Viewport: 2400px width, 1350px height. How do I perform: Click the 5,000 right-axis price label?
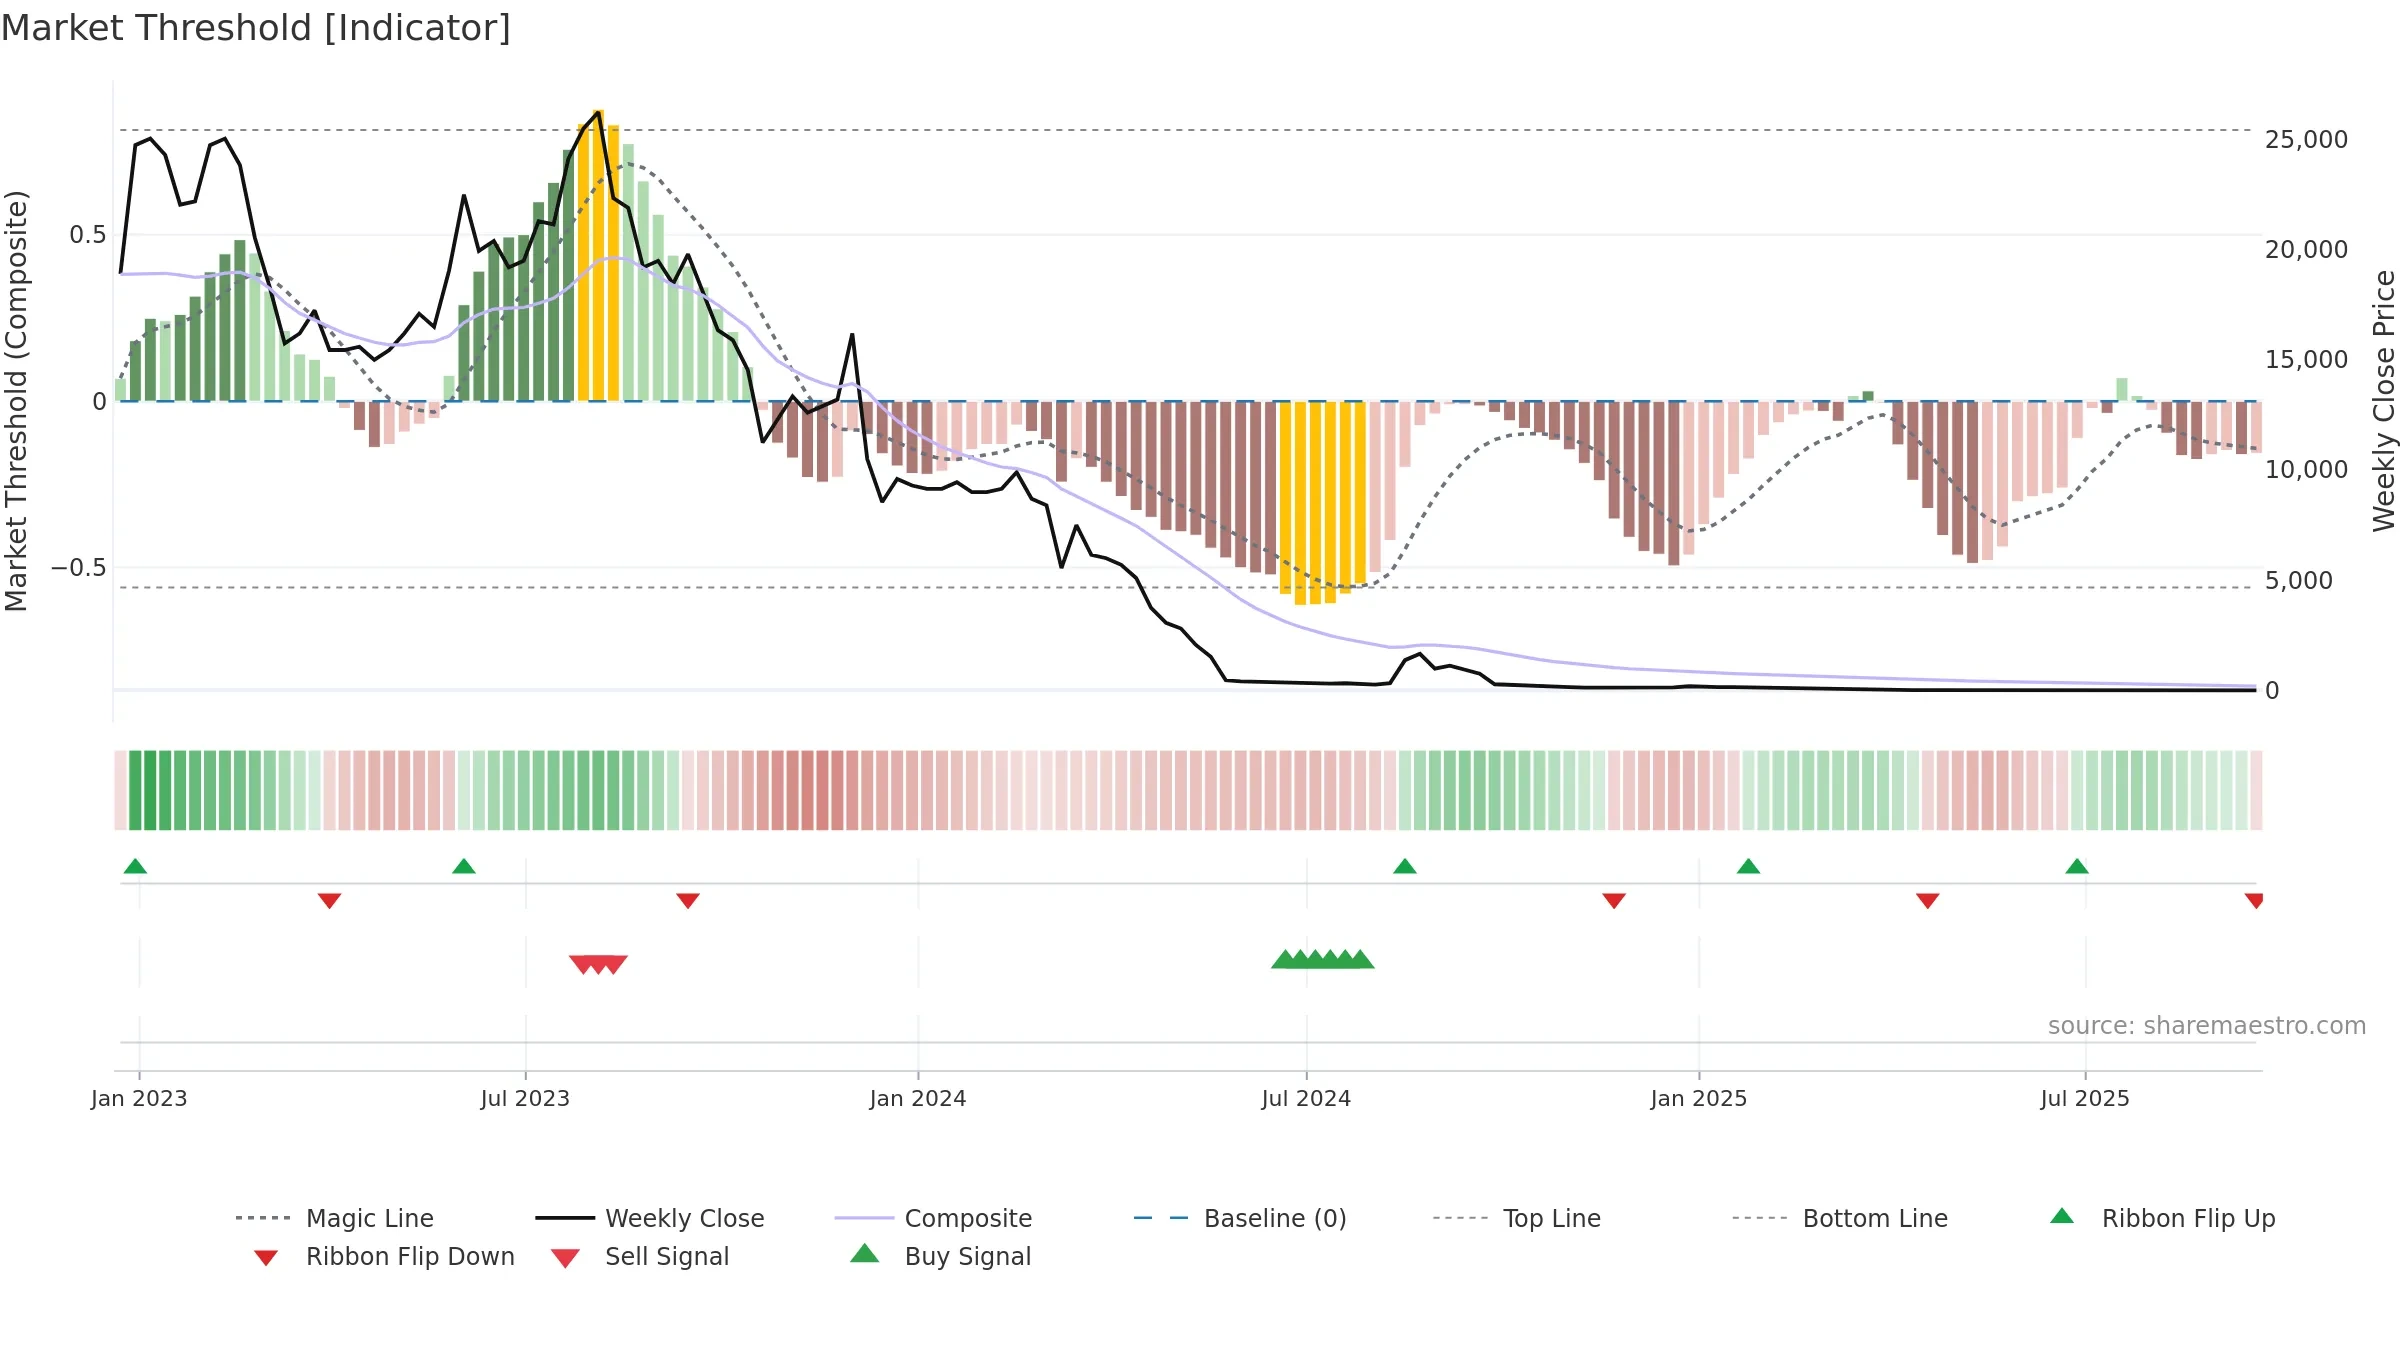(2299, 581)
